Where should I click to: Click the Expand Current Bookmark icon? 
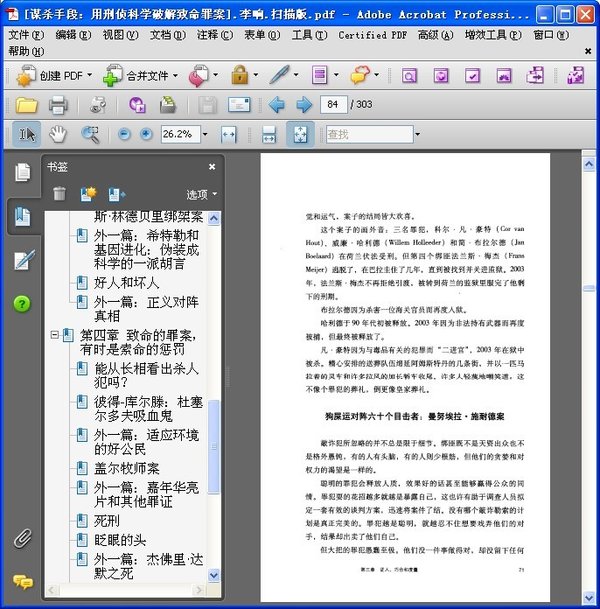click(x=117, y=194)
